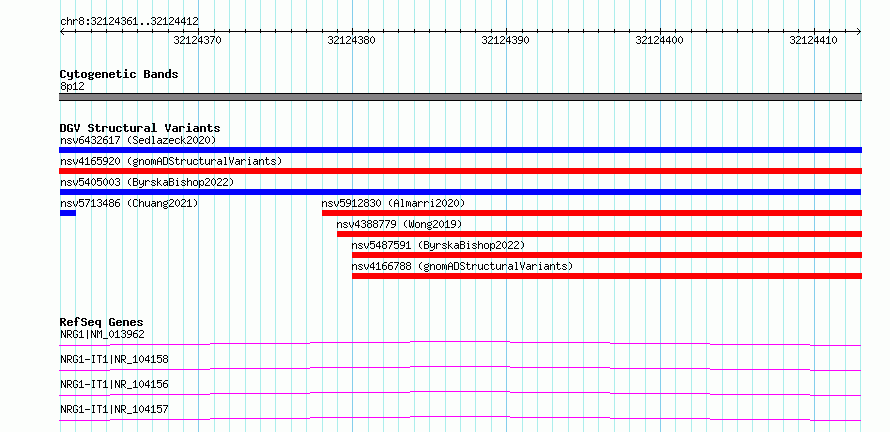This screenshot has width=890, height=432.
Task: Open the nsv4165920 (gnomADStructuralVariants) label
Action: [x=171, y=161]
